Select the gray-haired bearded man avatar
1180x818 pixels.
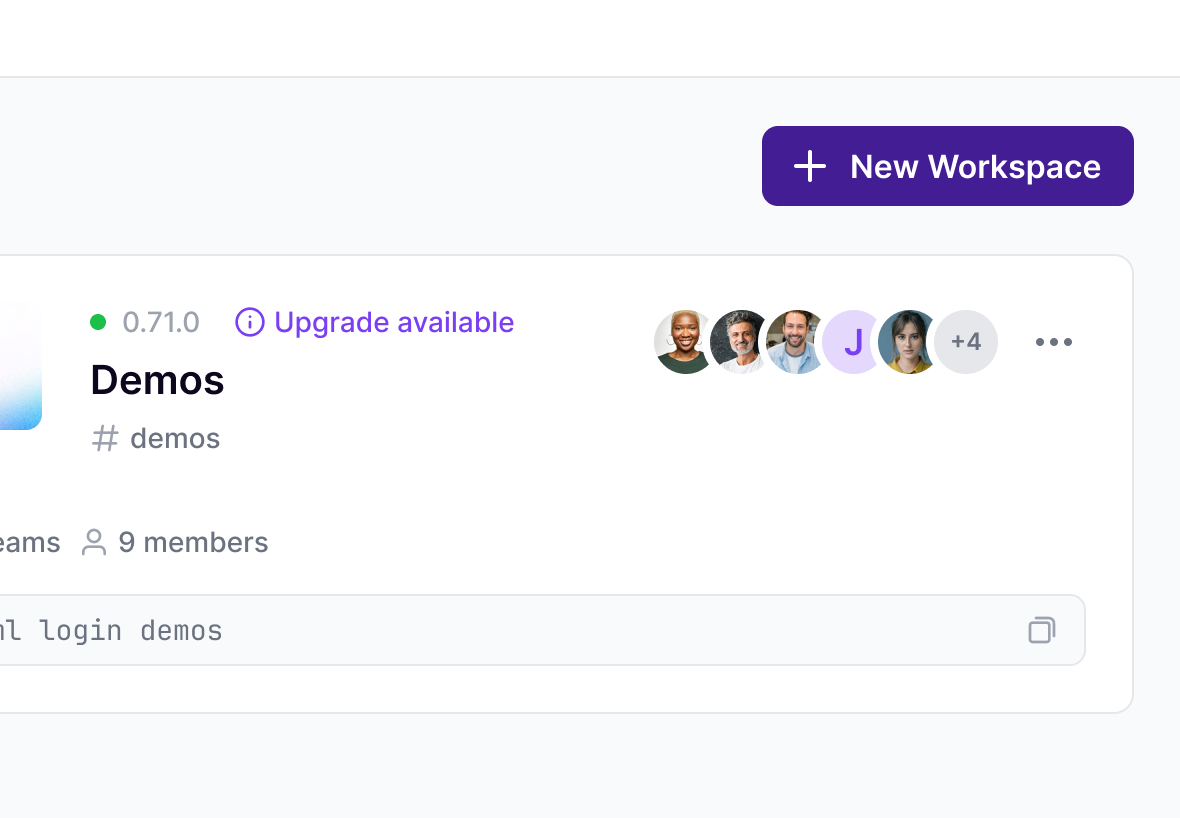[738, 342]
